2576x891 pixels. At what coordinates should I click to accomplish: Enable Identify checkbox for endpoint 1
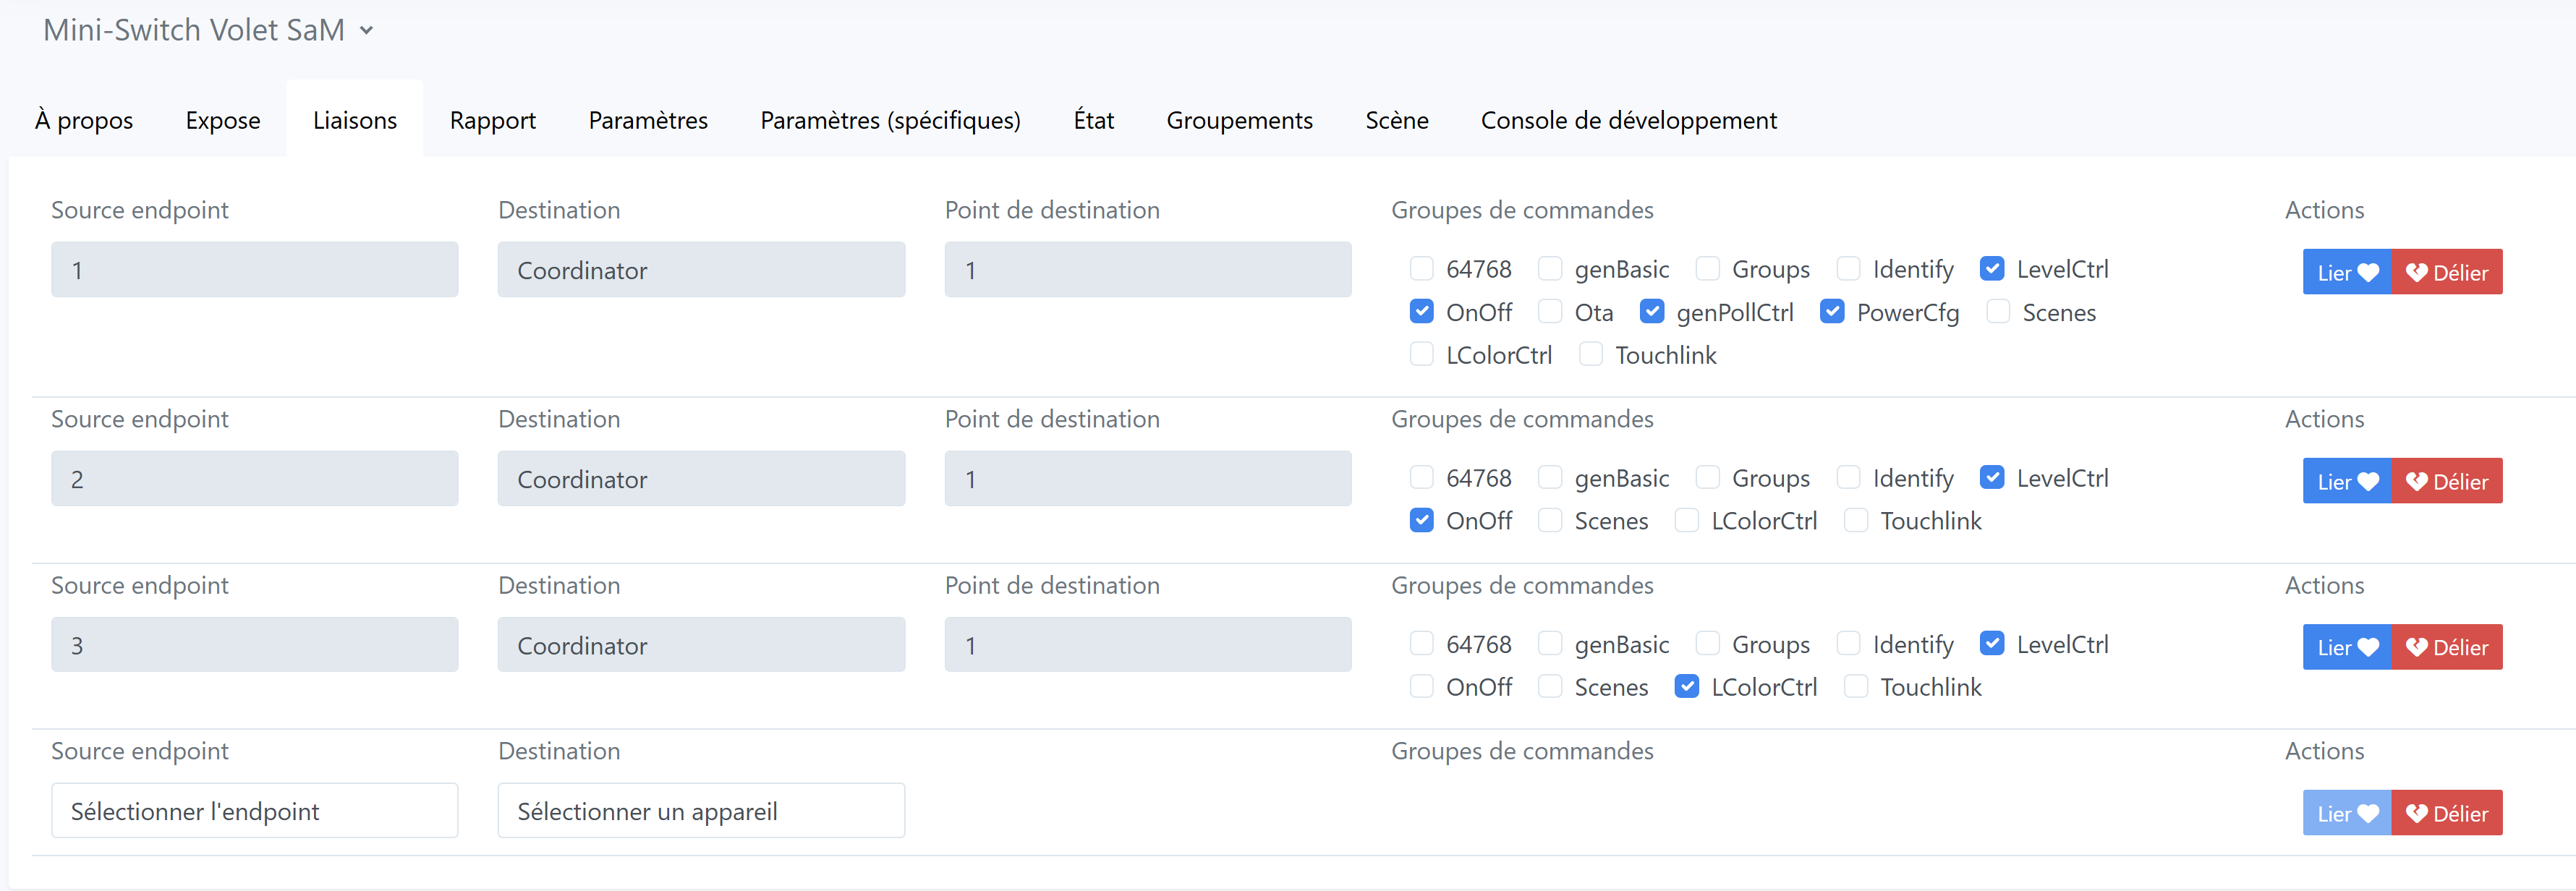(1848, 268)
